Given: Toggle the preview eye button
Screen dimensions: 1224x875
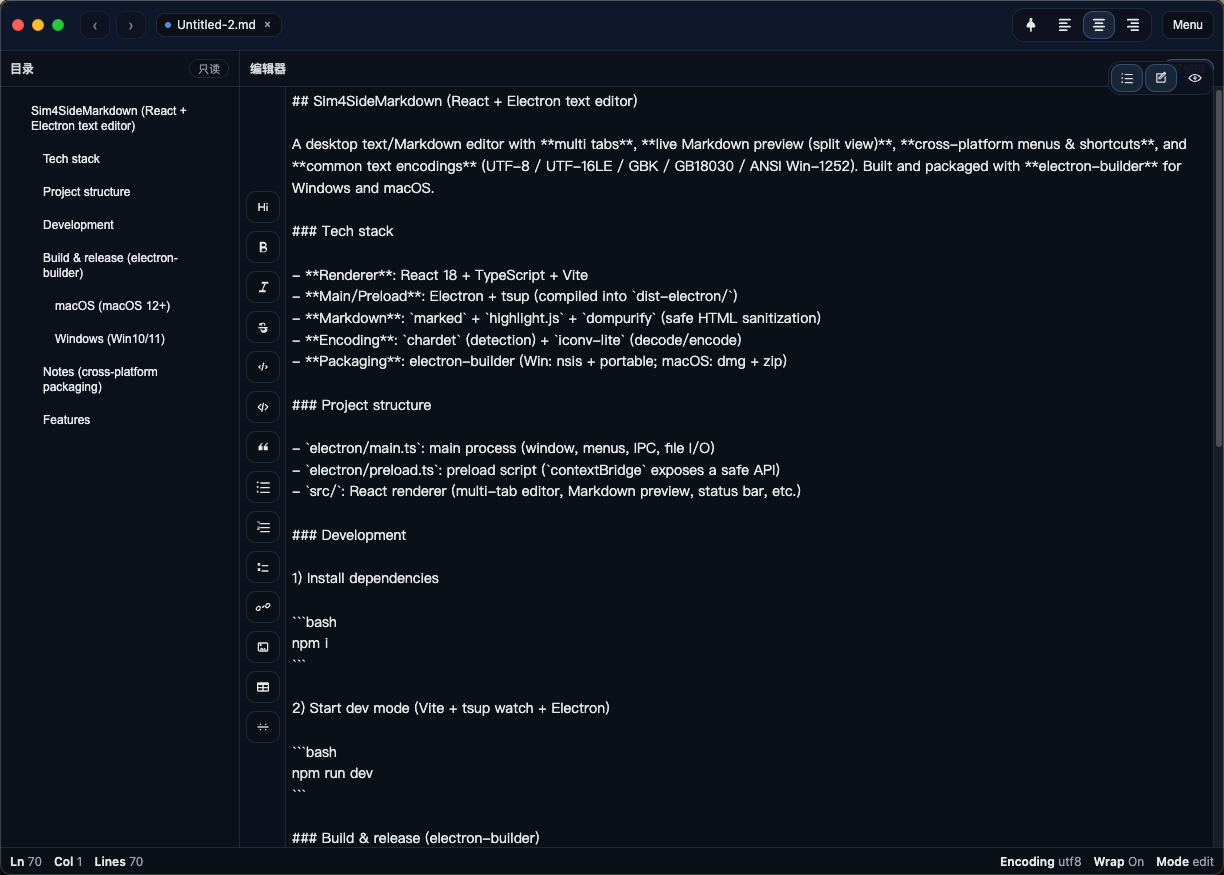Looking at the screenshot, I should 1195,78.
